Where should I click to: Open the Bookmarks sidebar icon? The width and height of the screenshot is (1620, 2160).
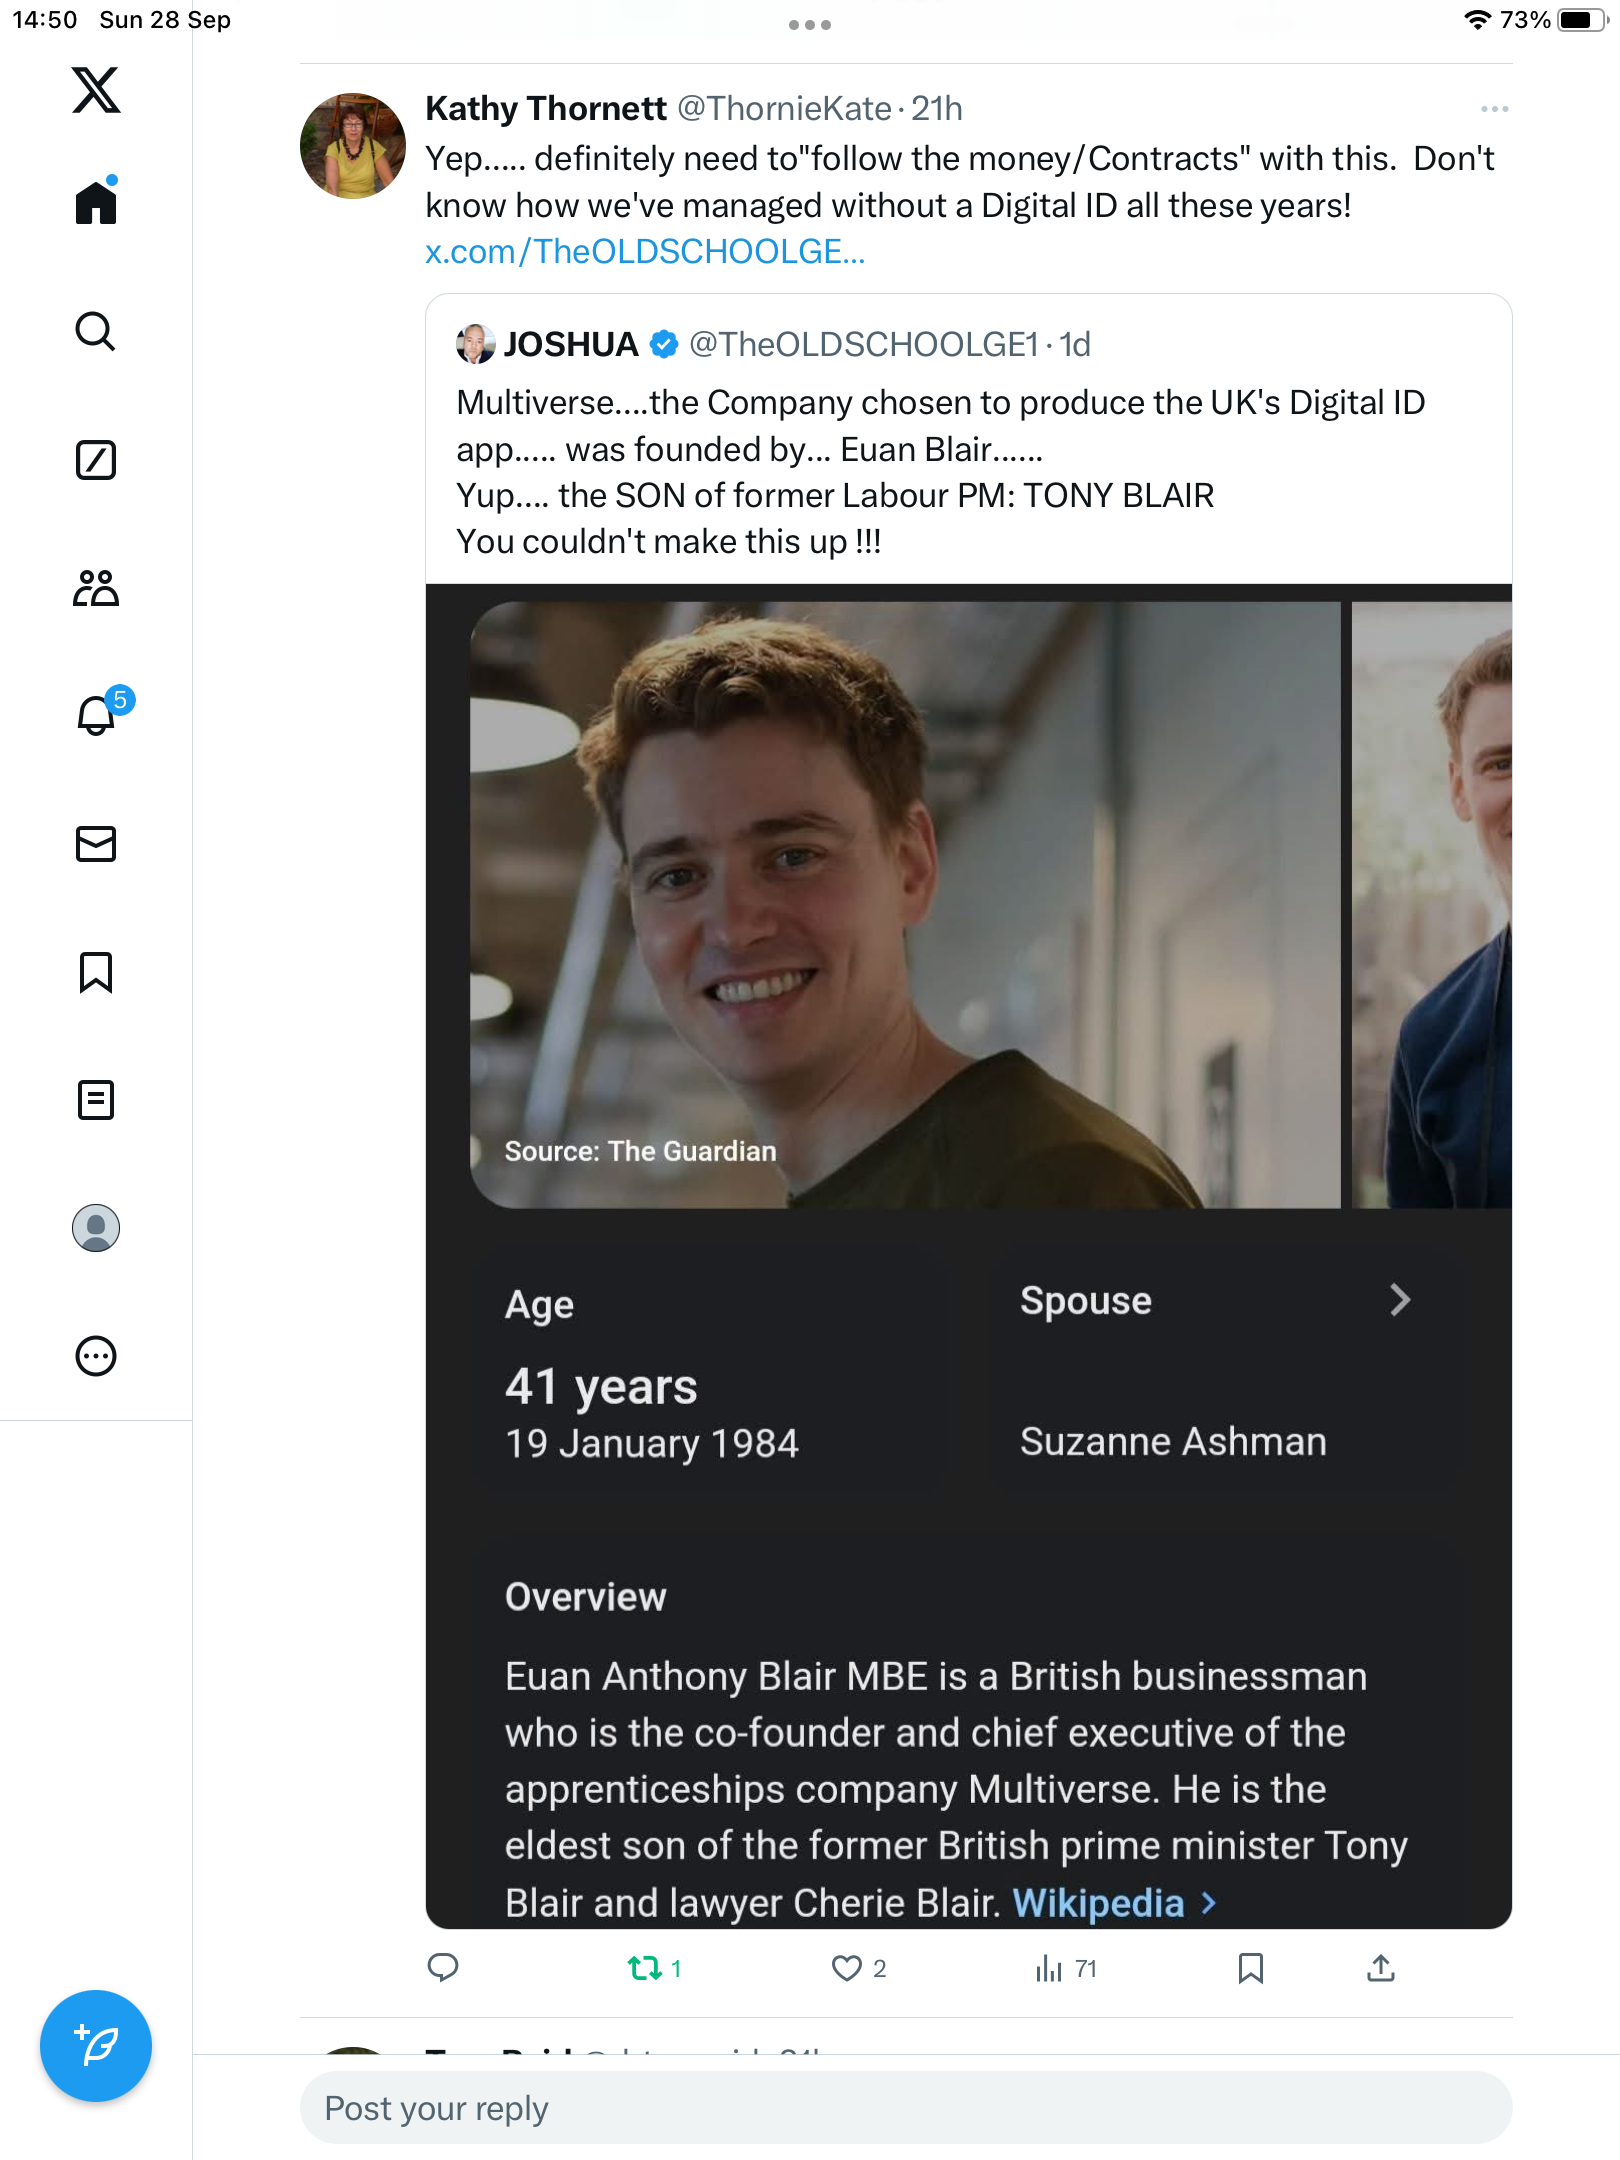96,972
